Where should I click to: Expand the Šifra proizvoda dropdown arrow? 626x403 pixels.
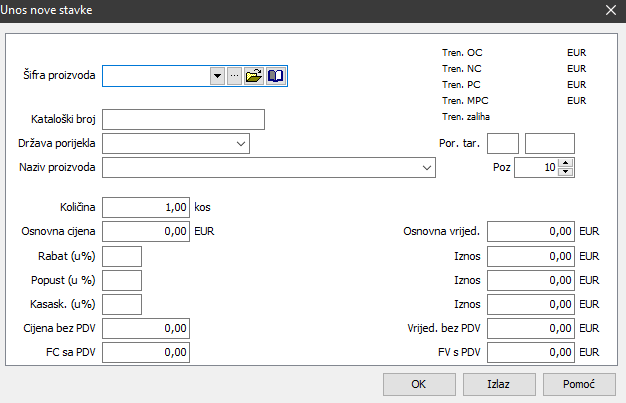[218, 76]
